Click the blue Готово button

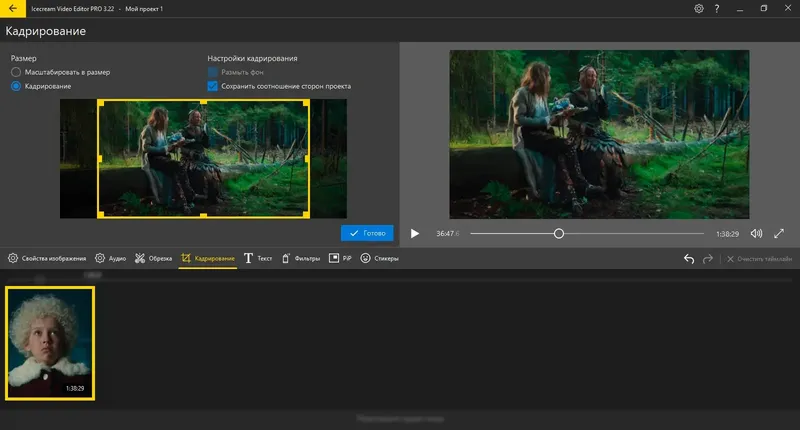pos(367,233)
